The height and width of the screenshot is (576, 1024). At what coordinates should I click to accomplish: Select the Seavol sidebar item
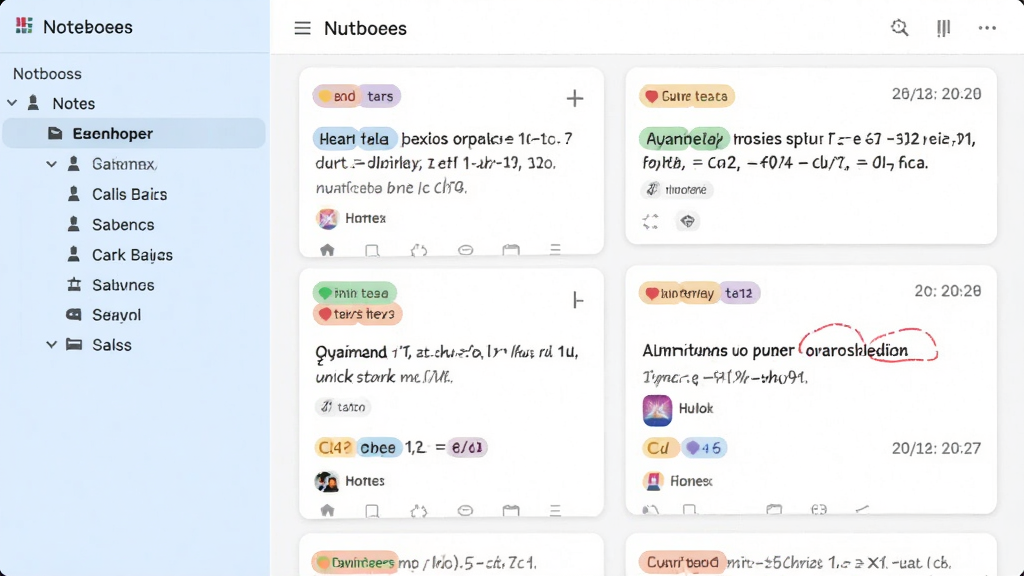click(116, 315)
